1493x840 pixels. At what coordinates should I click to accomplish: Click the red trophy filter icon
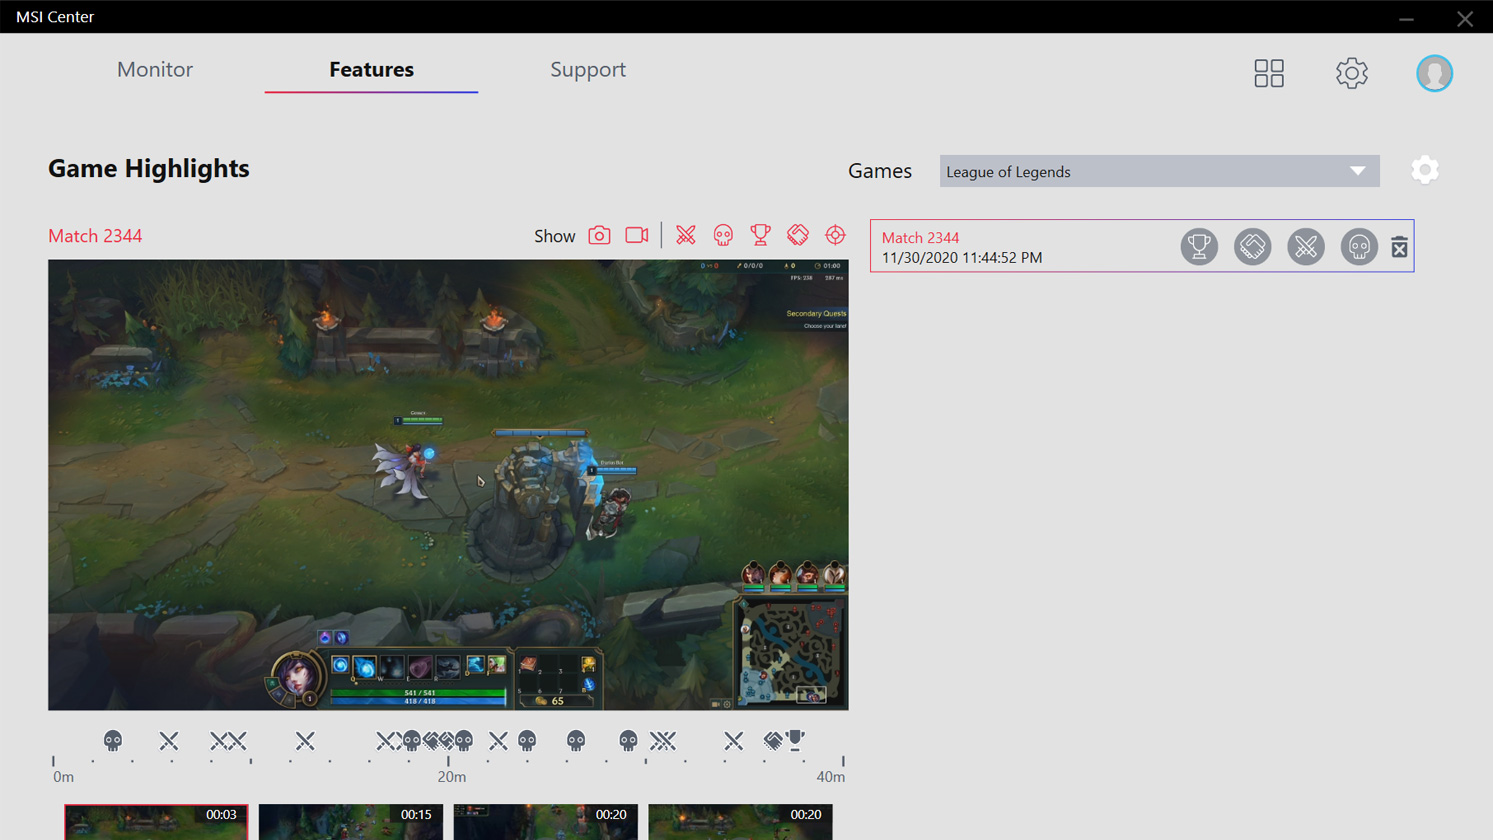[x=760, y=236]
